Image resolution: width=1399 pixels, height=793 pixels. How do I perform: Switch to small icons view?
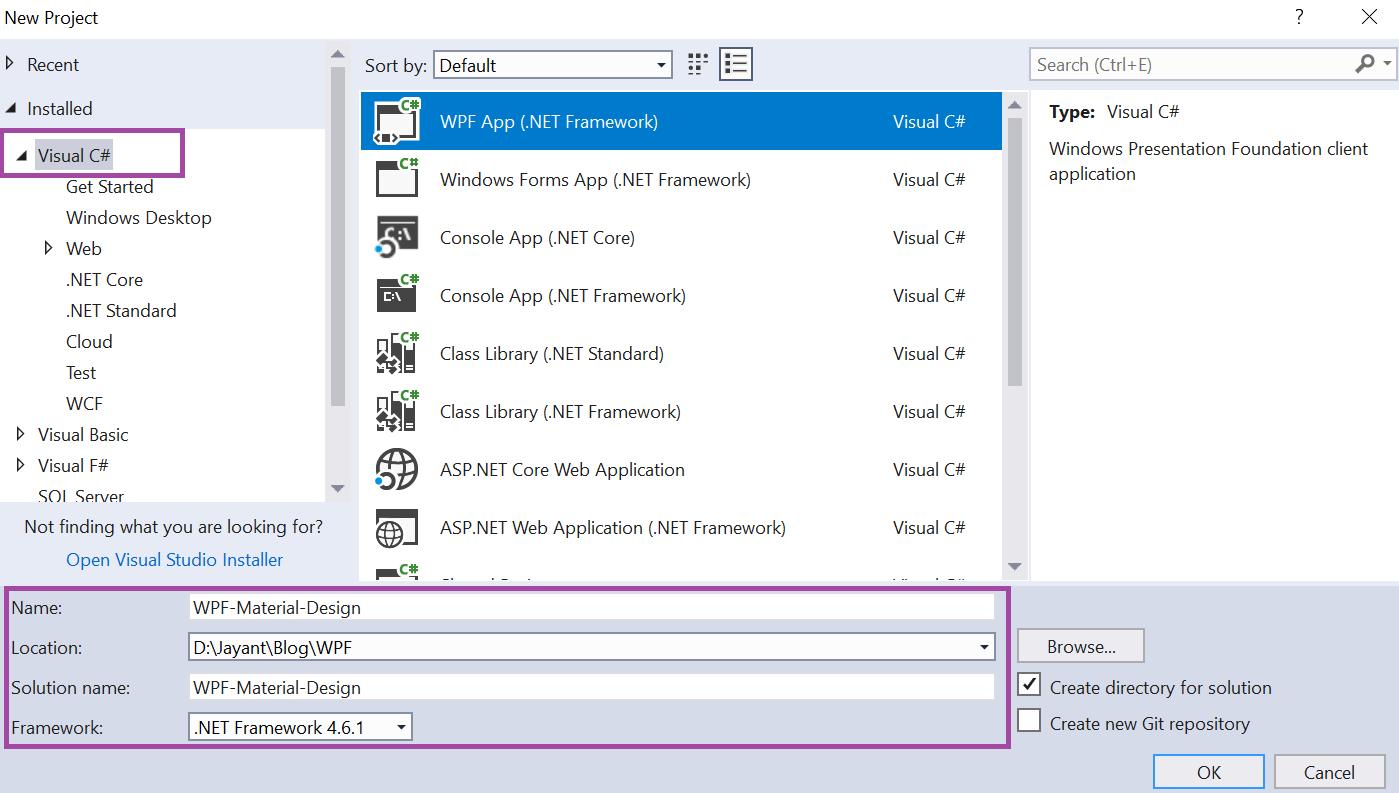[x=698, y=65]
